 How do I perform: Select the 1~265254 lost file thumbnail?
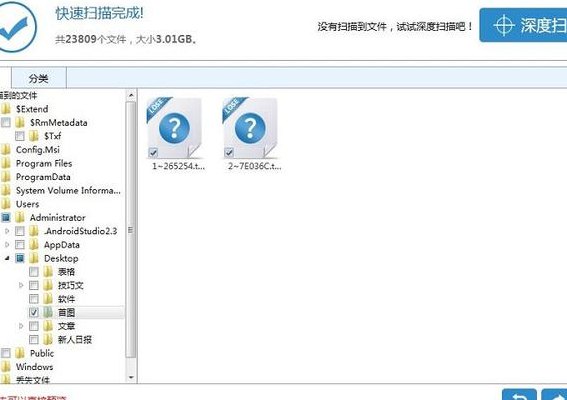click(174, 128)
